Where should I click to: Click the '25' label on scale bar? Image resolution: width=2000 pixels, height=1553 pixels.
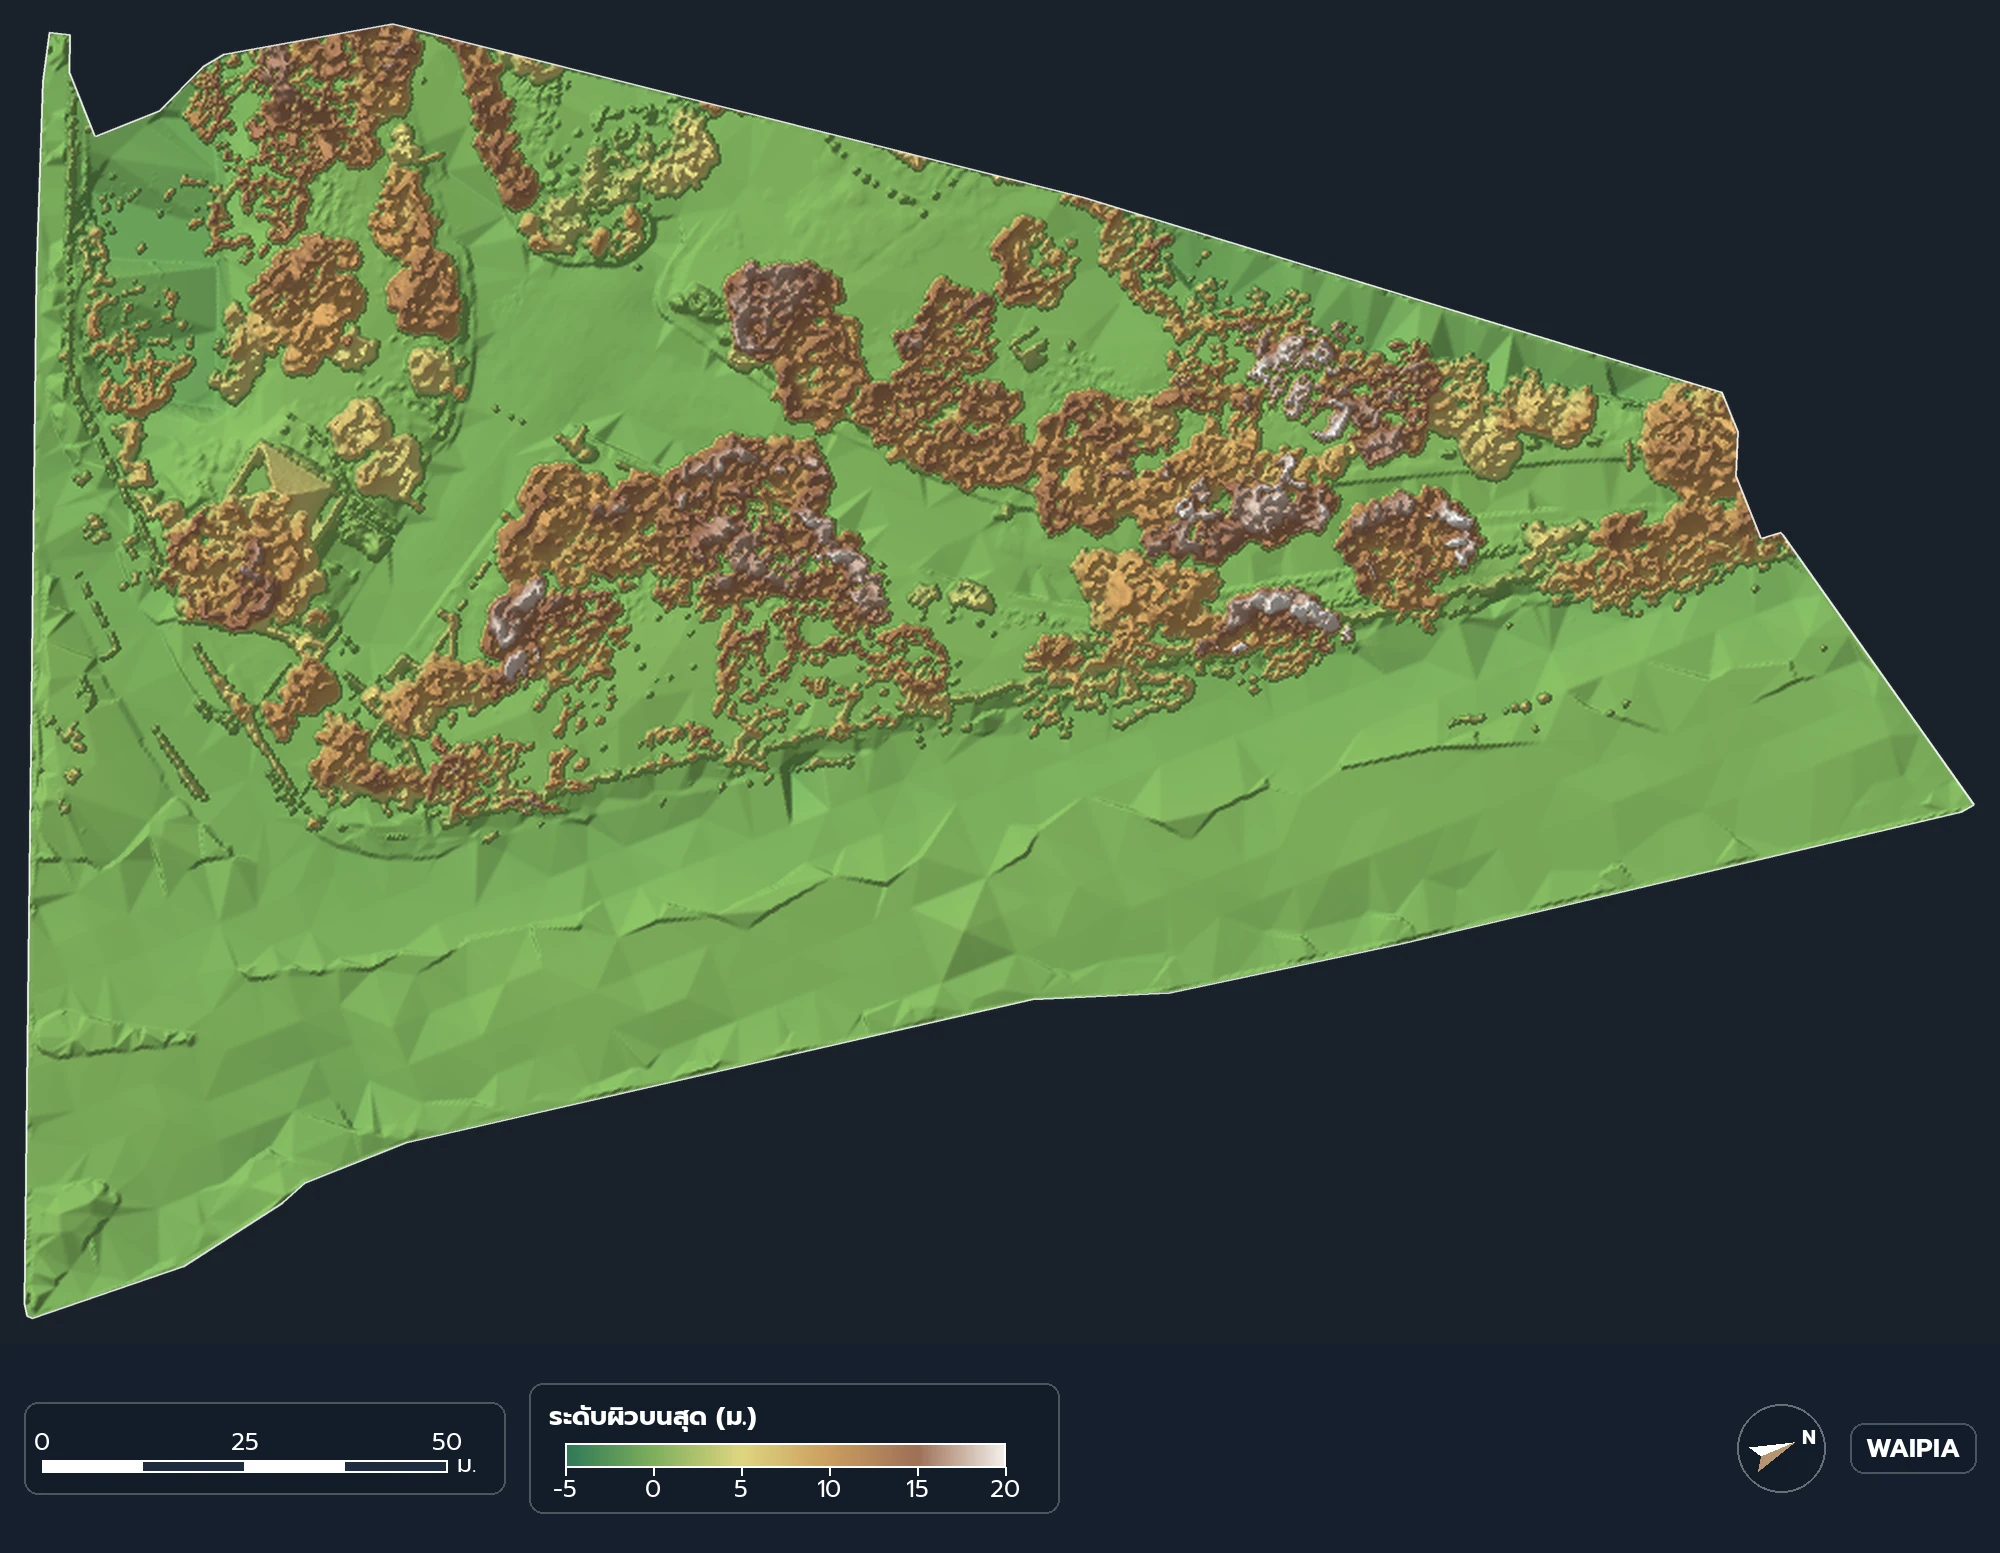(244, 1442)
